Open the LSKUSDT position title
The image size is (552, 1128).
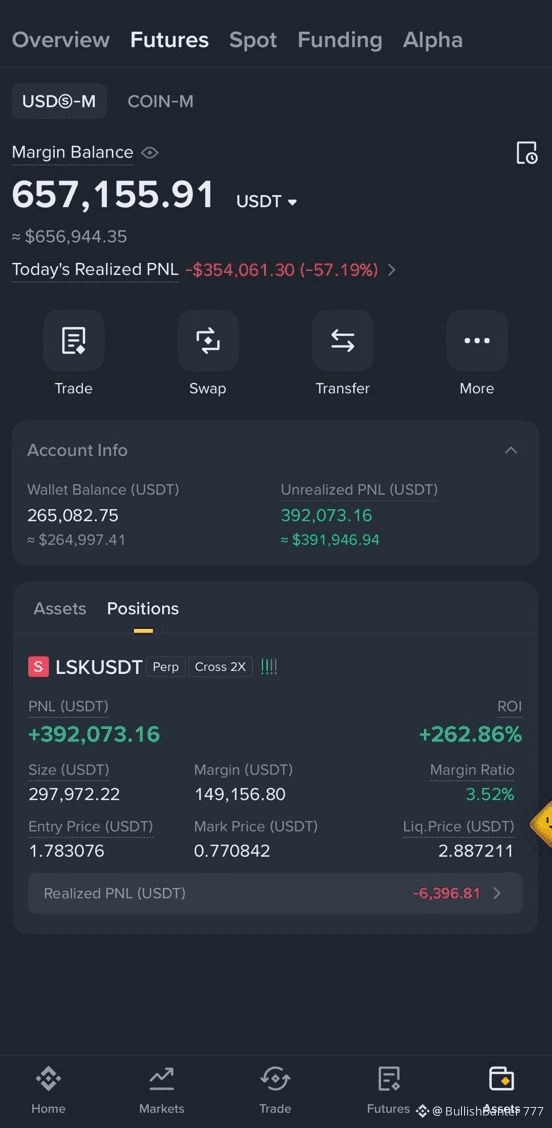99,668
